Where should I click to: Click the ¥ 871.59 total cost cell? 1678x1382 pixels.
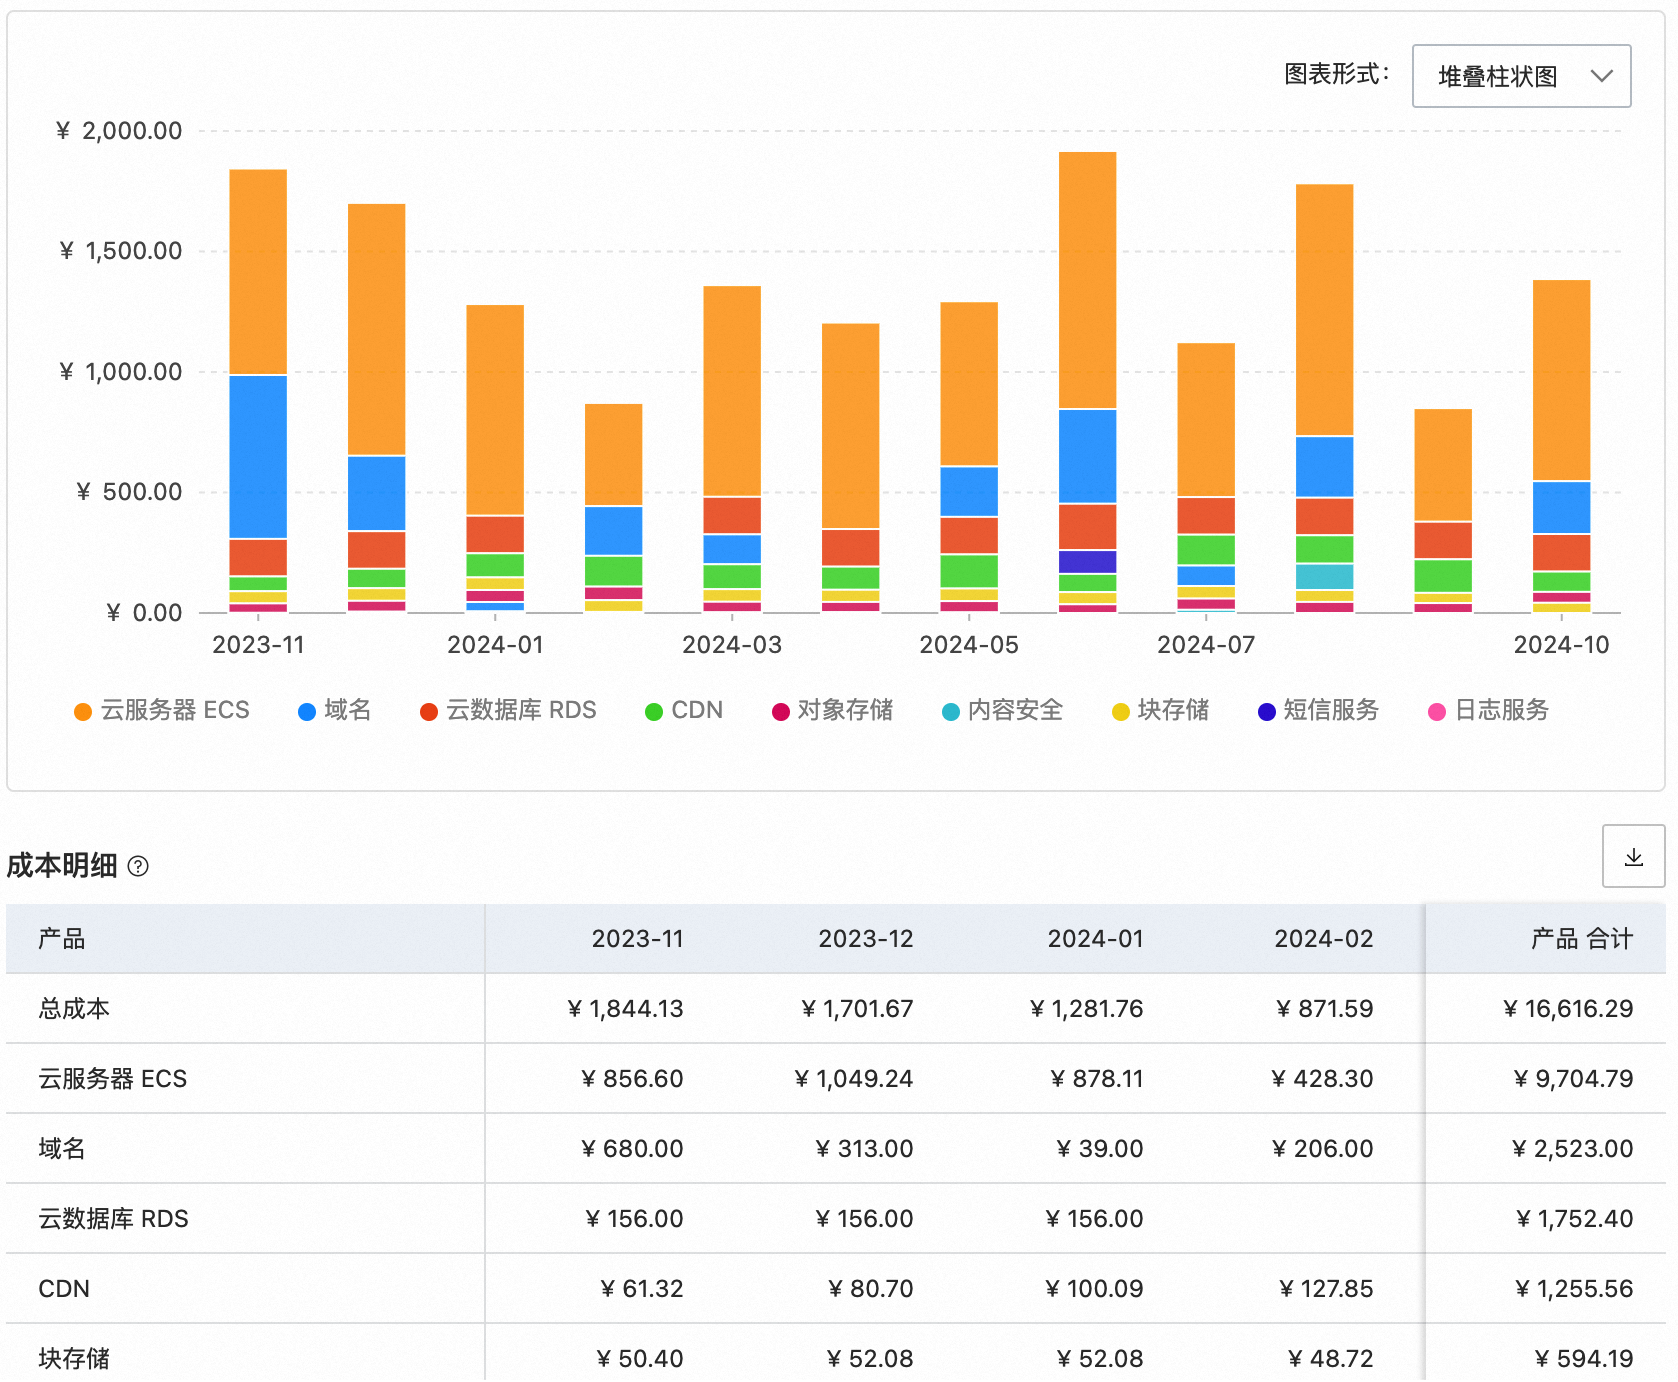tap(1324, 1009)
